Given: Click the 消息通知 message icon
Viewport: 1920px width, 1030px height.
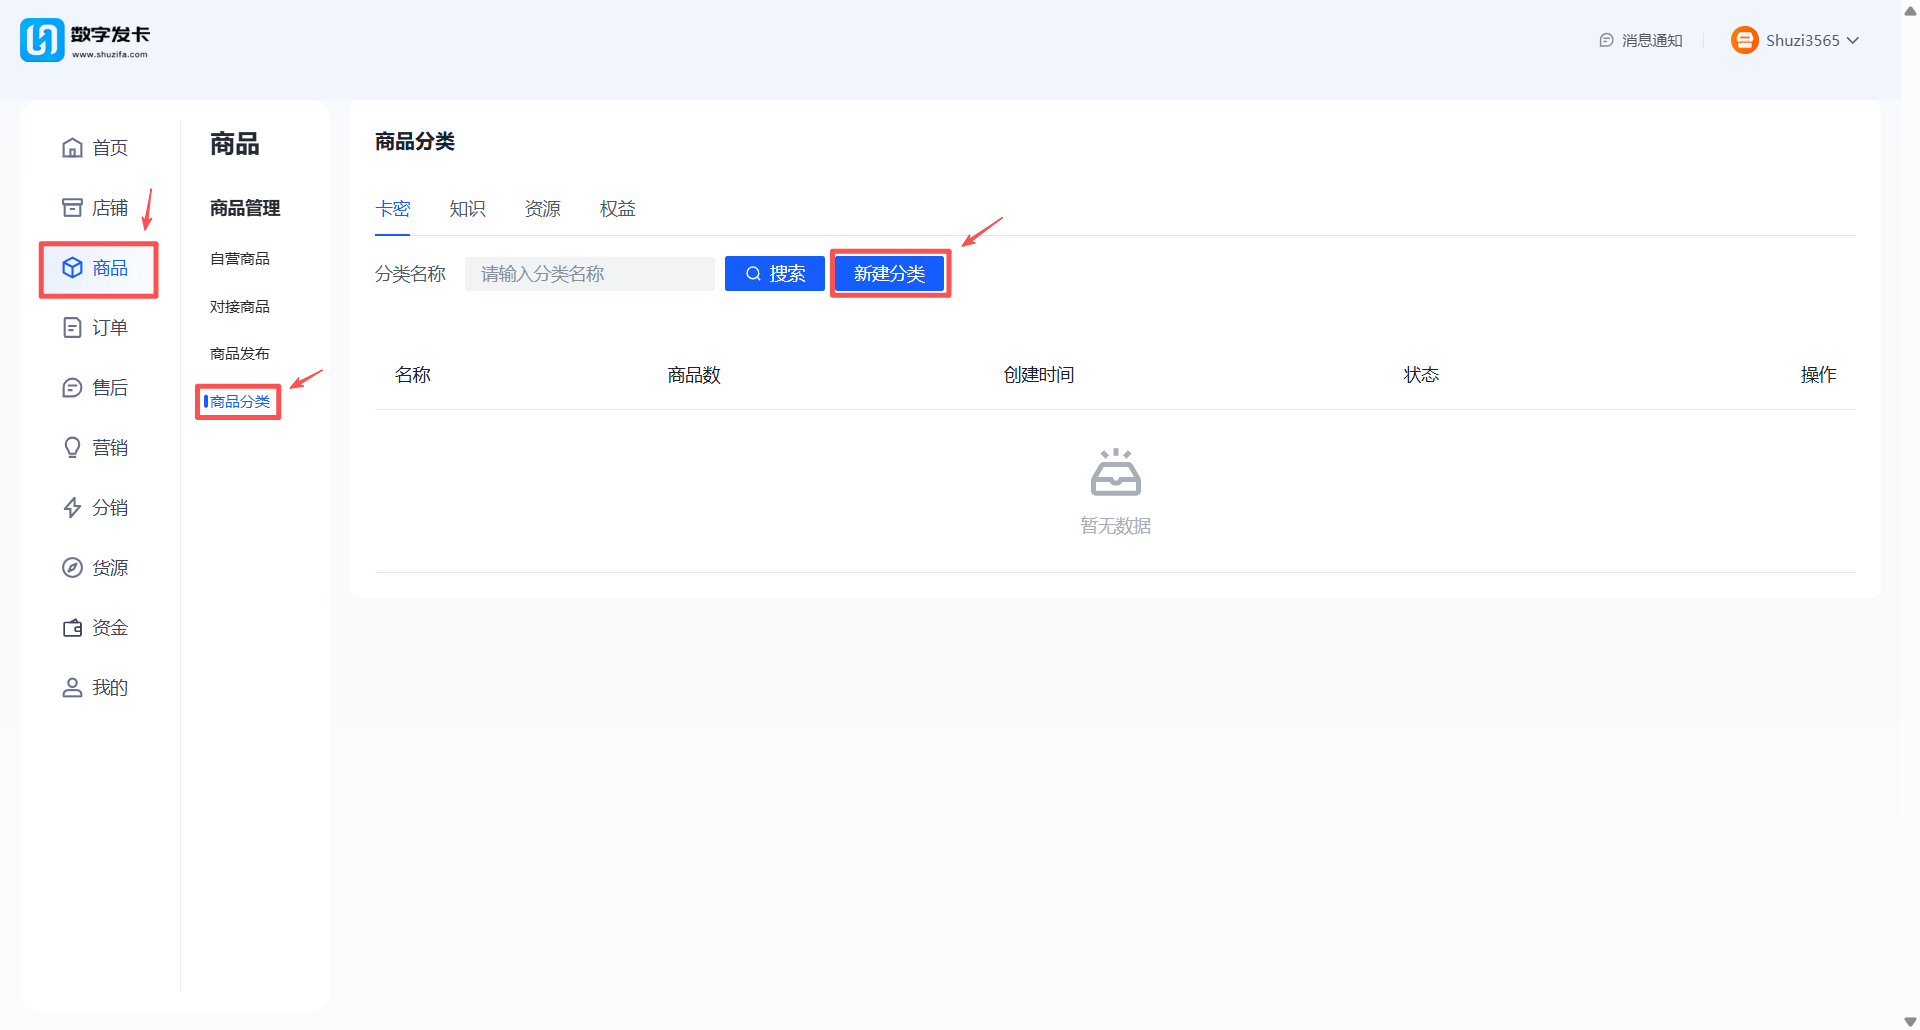Looking at the screenshot, I should (x=1606, y=40).
